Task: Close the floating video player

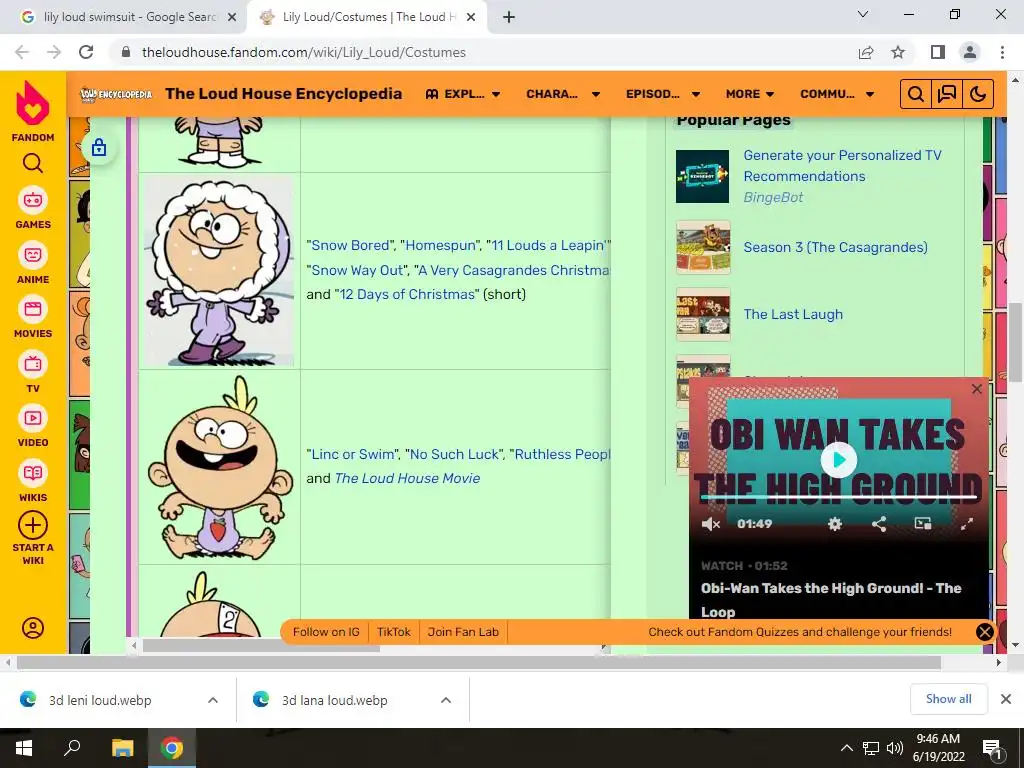Action: [977, 389]
